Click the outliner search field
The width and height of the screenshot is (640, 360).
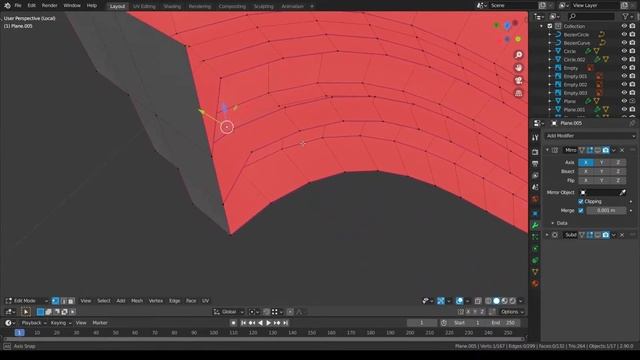click(591, 16)
